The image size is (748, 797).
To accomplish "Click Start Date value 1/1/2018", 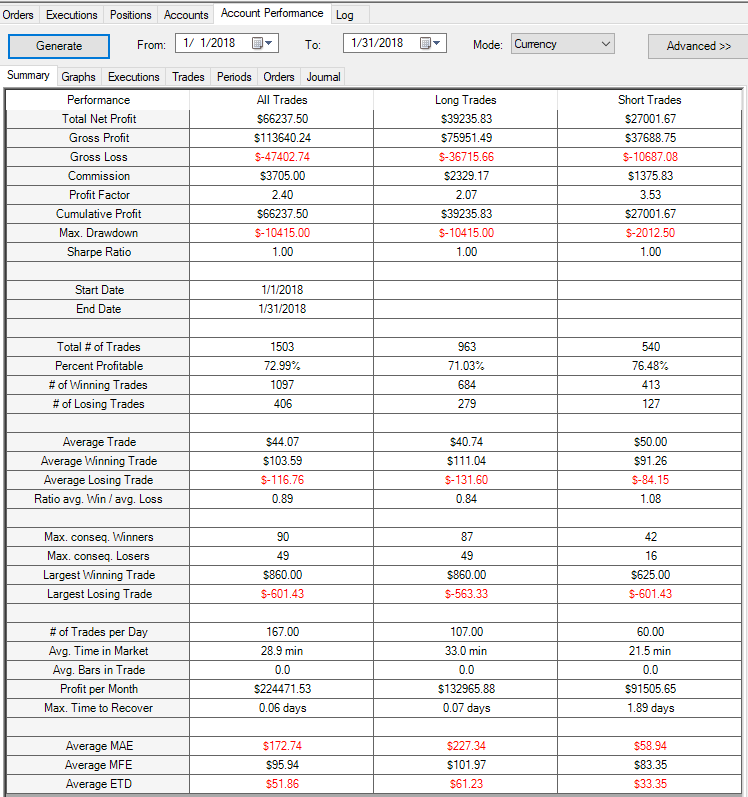I will [x=282, y=290].
